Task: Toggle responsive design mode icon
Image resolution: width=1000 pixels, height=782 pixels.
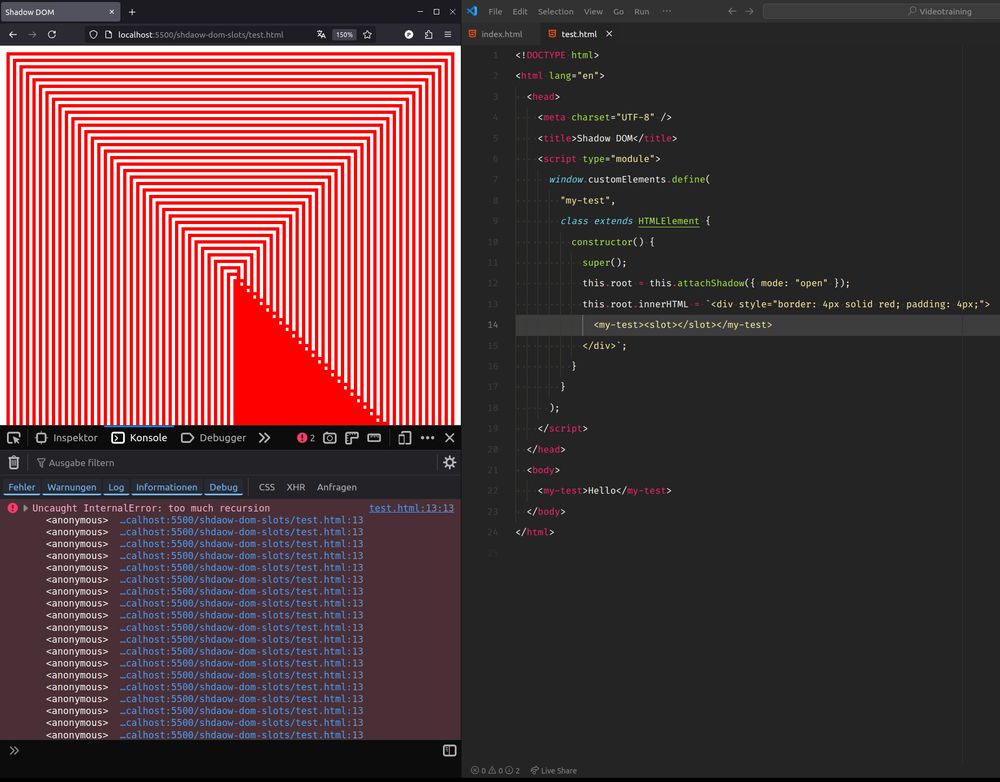Action: 404,438
